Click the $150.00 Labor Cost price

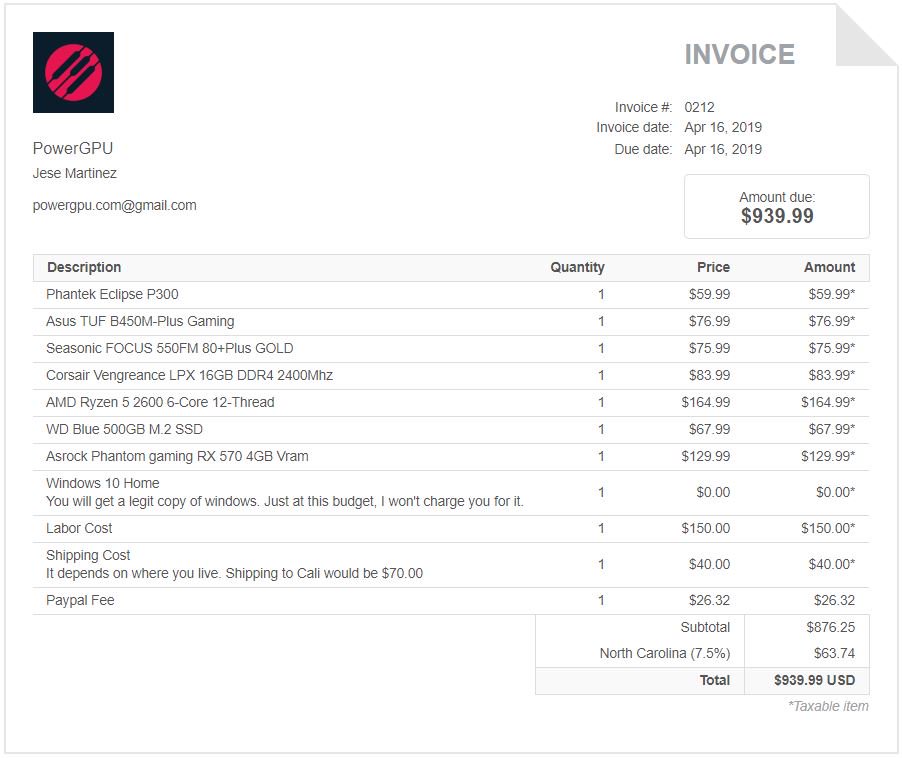(705, 529)
